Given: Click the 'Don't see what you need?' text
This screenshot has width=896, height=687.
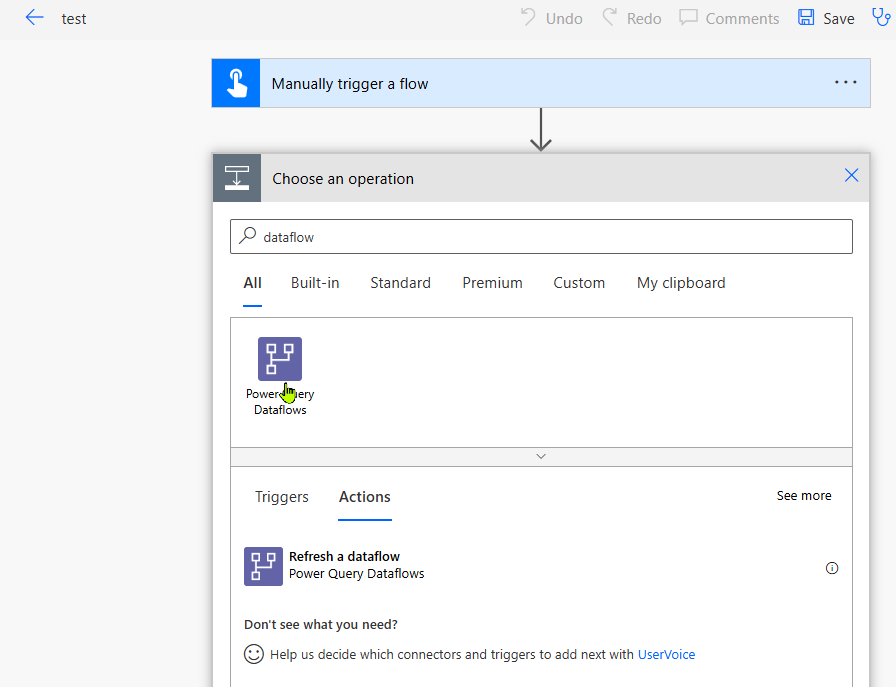Looking at the screenshot, I should click(x=321, y=625).
